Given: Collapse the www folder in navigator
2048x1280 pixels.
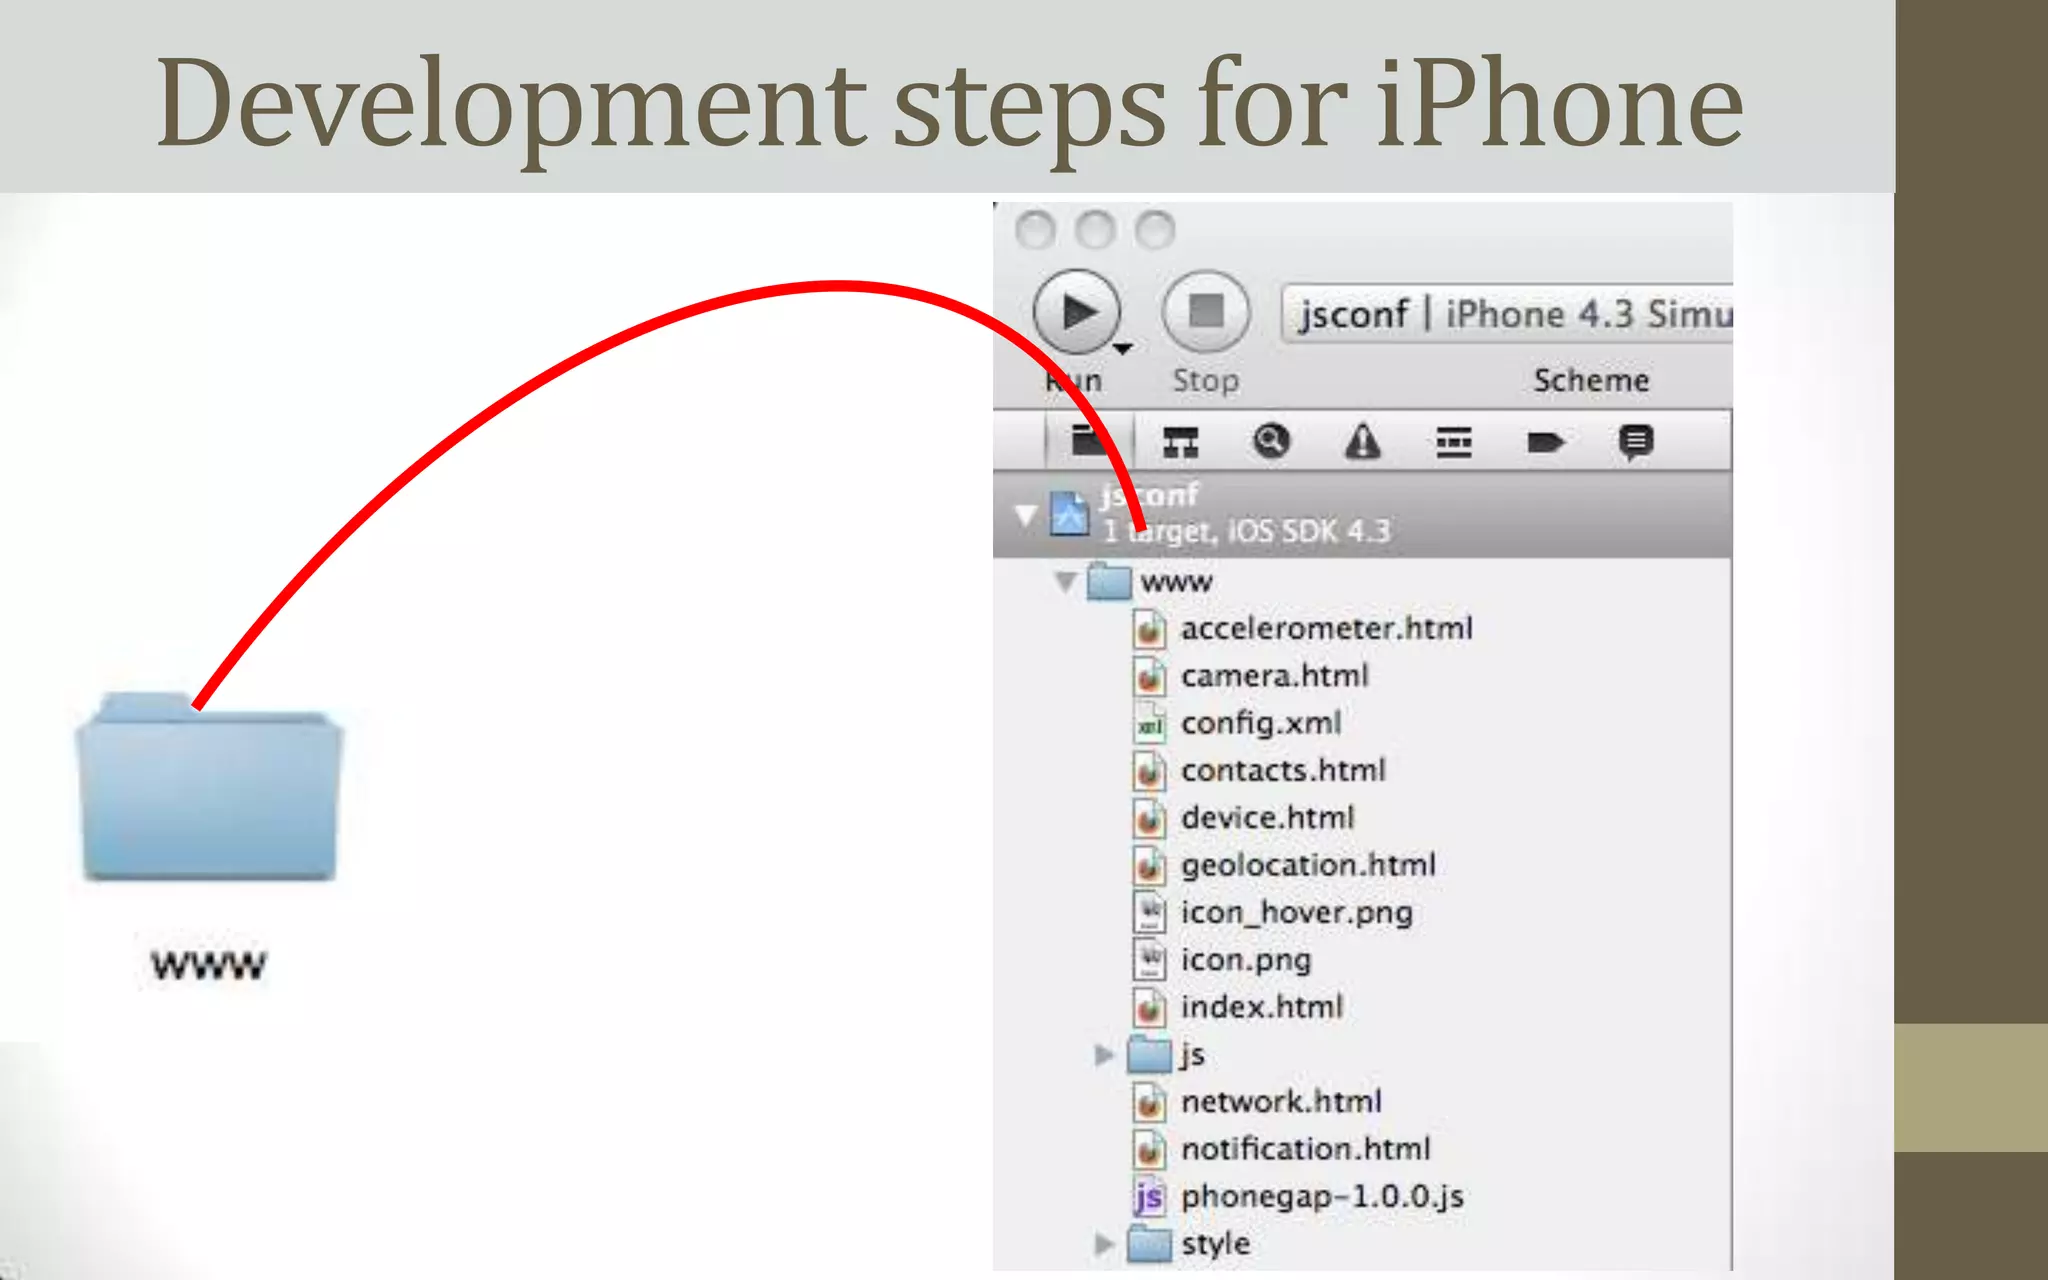Looking at the screenshot, I should (1066, 581).
